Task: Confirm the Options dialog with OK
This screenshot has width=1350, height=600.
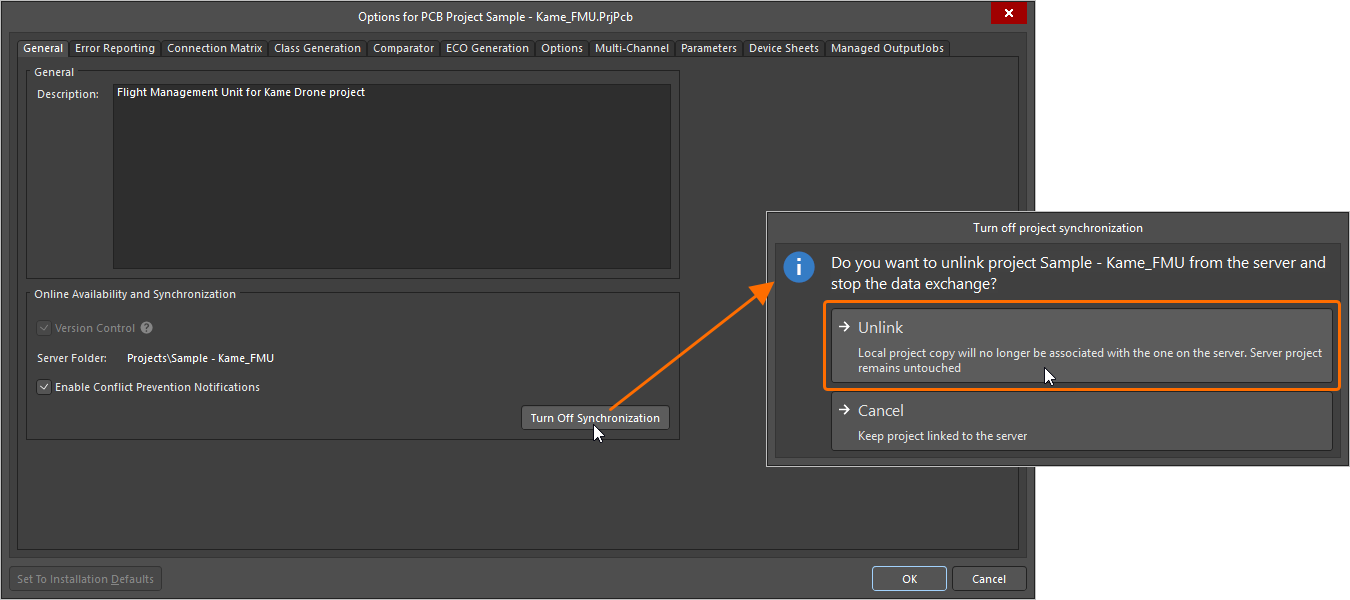Action: (909, 579)
